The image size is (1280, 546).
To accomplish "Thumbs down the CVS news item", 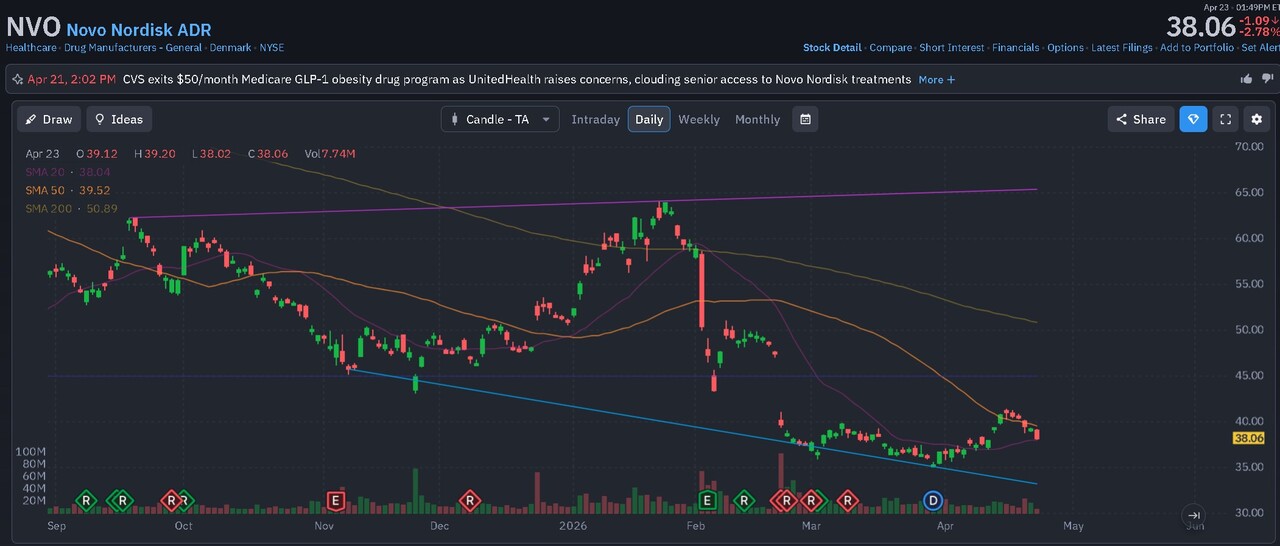I will pyautogui.click(x=1265, y=79).
